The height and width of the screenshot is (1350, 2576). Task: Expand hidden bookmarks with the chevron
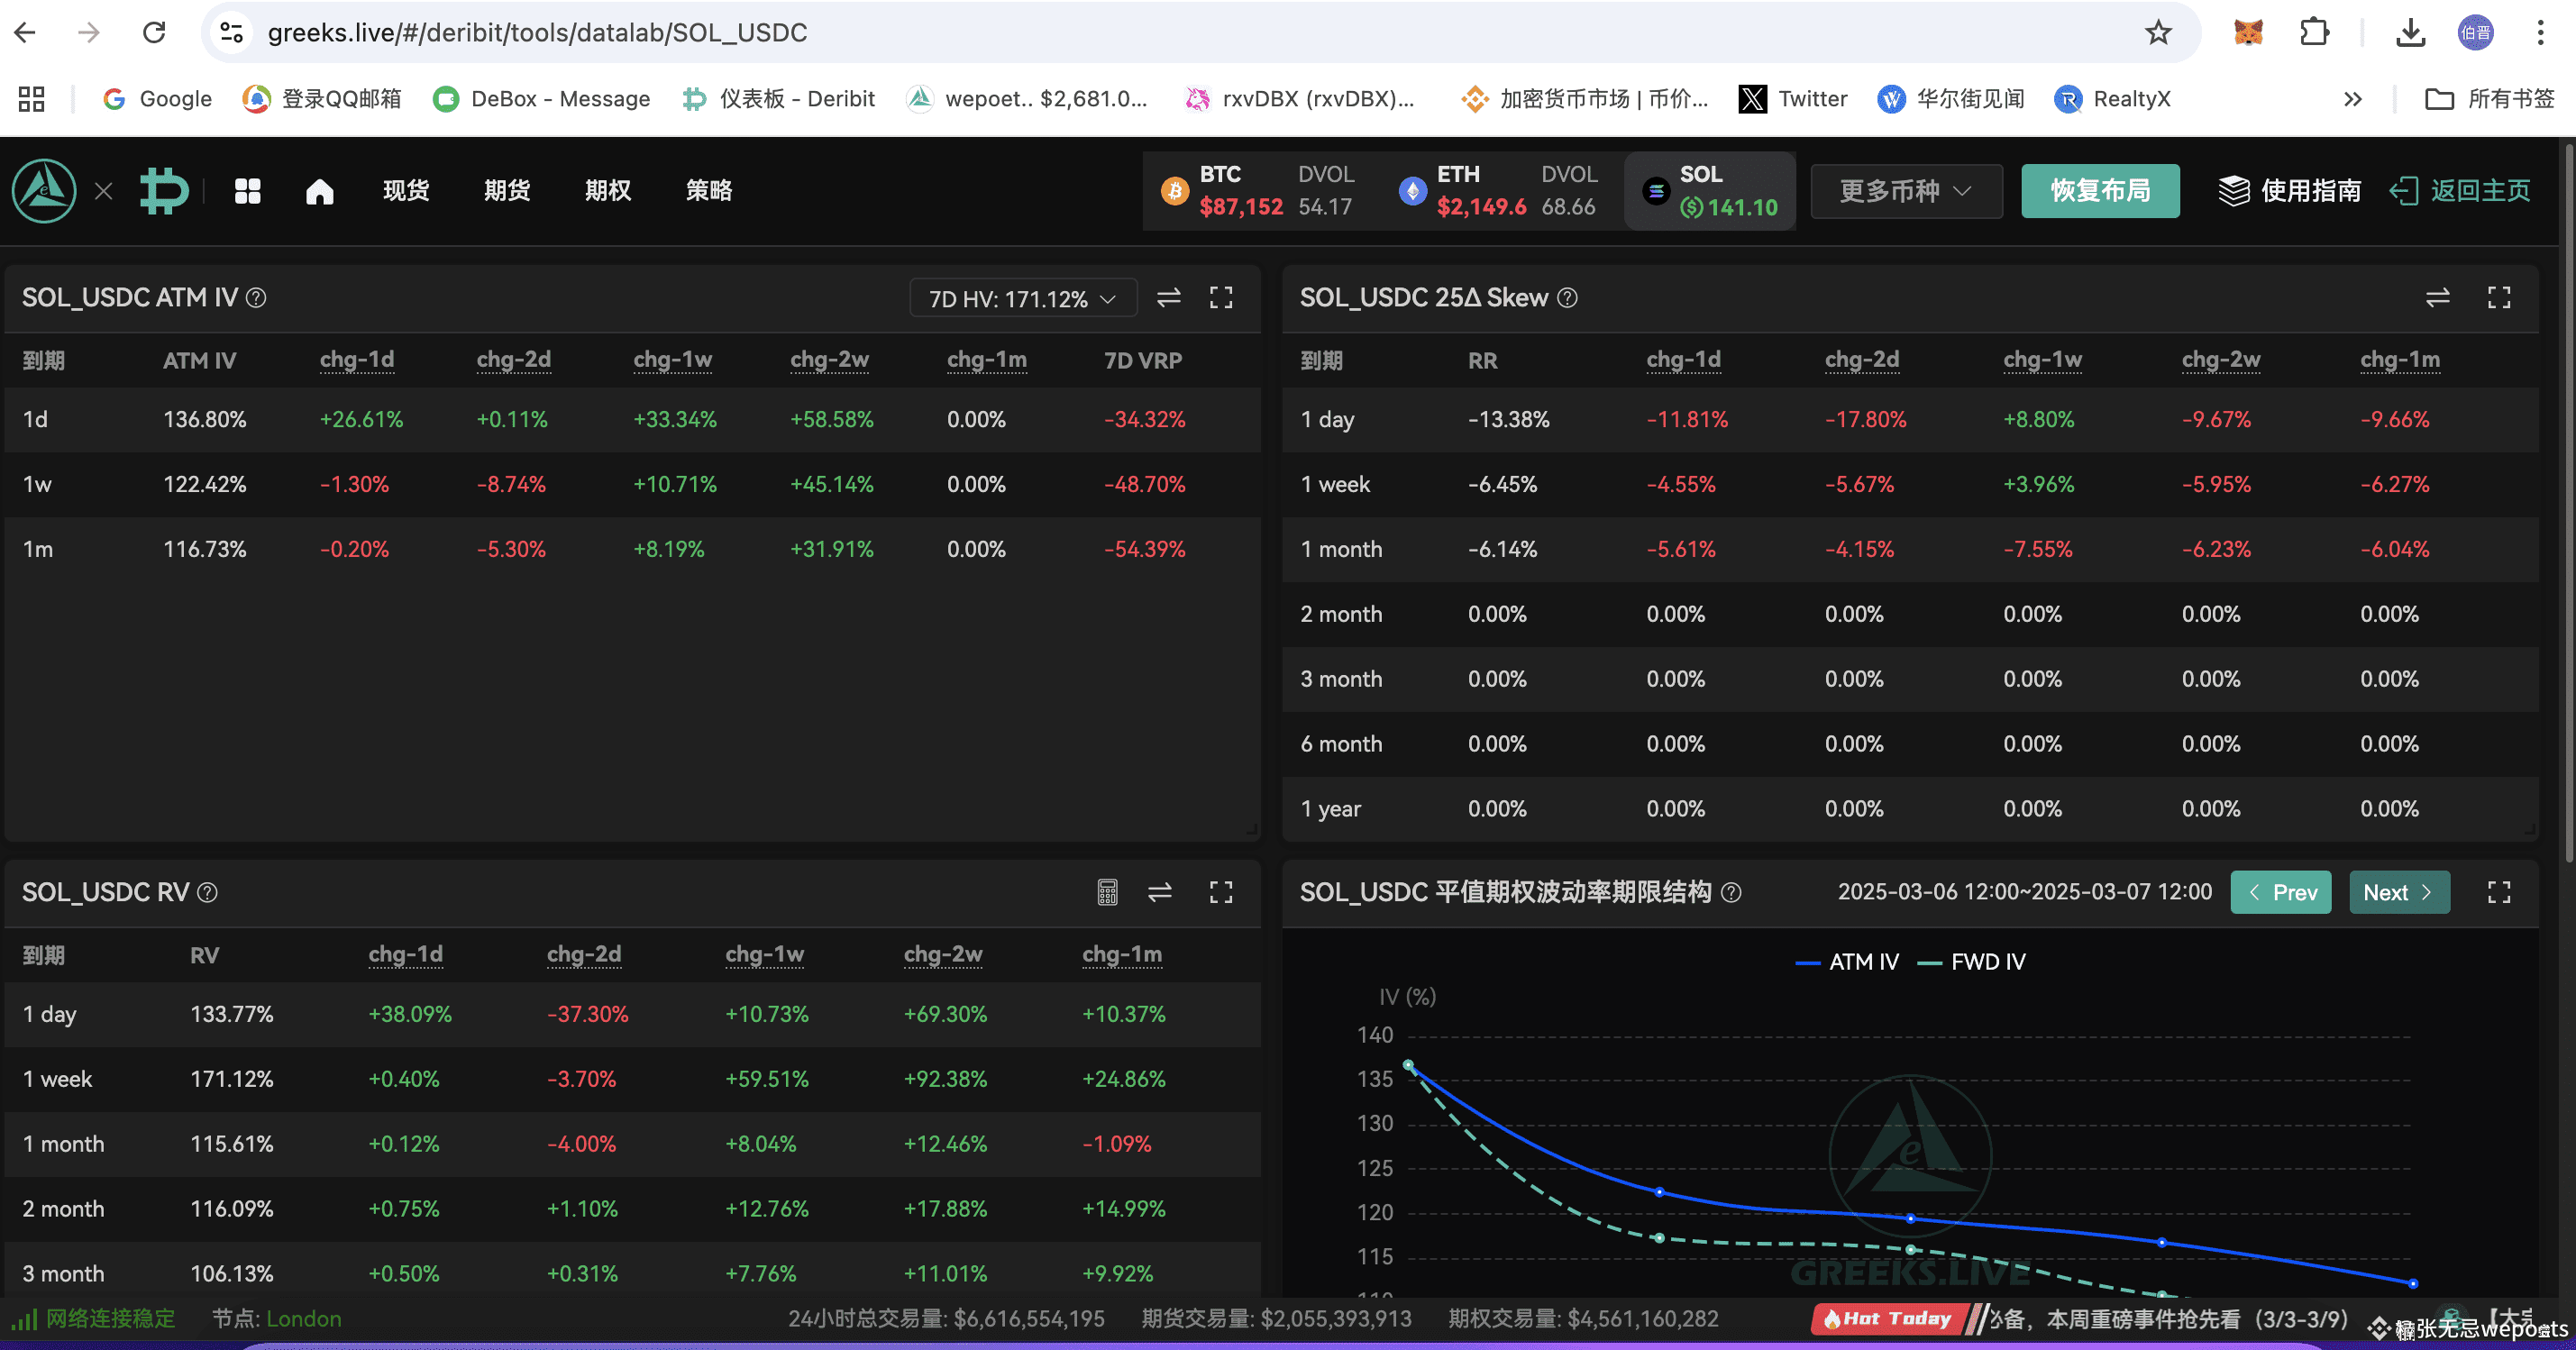click(2352, 98)
